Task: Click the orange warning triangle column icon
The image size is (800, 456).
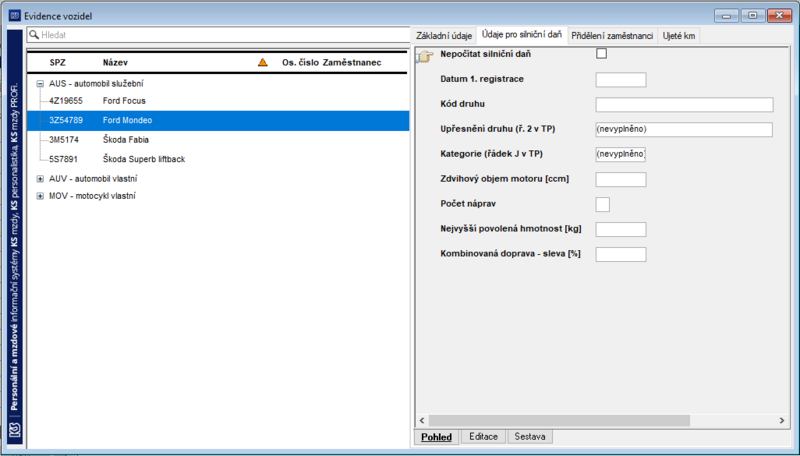Action: point(263,62)
